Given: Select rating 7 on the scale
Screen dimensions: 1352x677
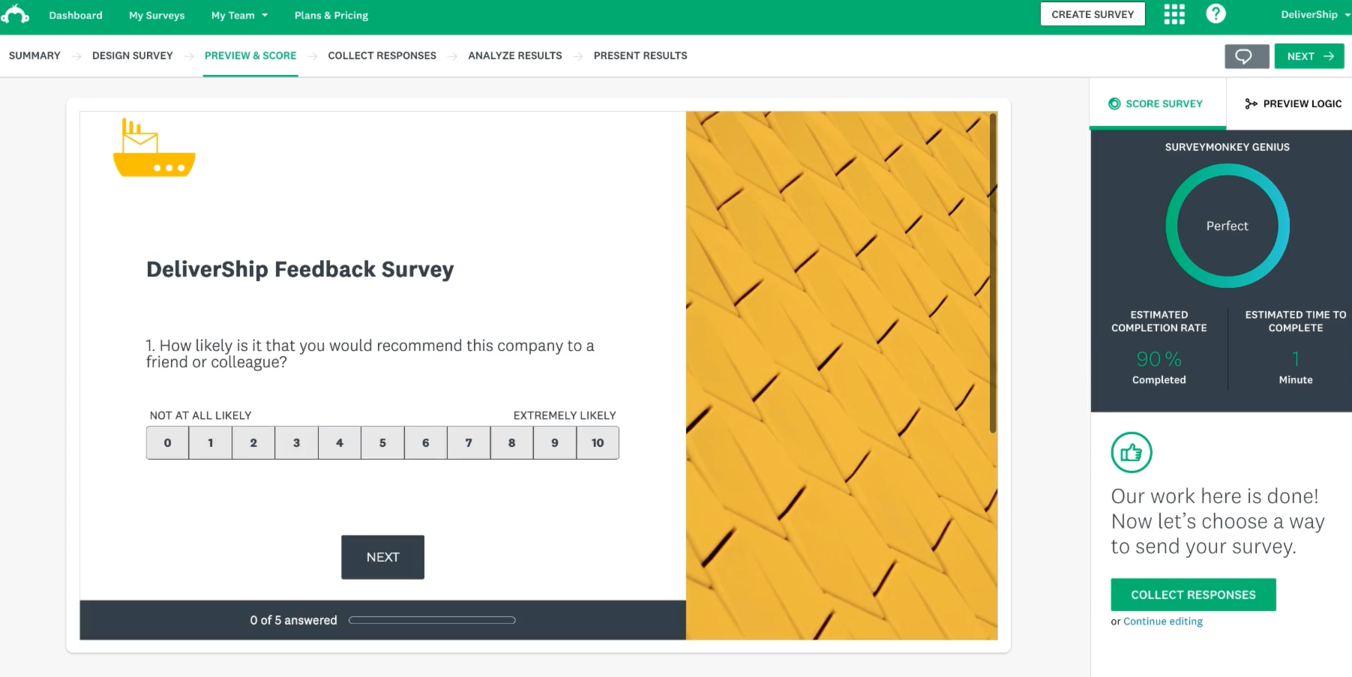Looking at the screenshot, I should 469,443.
